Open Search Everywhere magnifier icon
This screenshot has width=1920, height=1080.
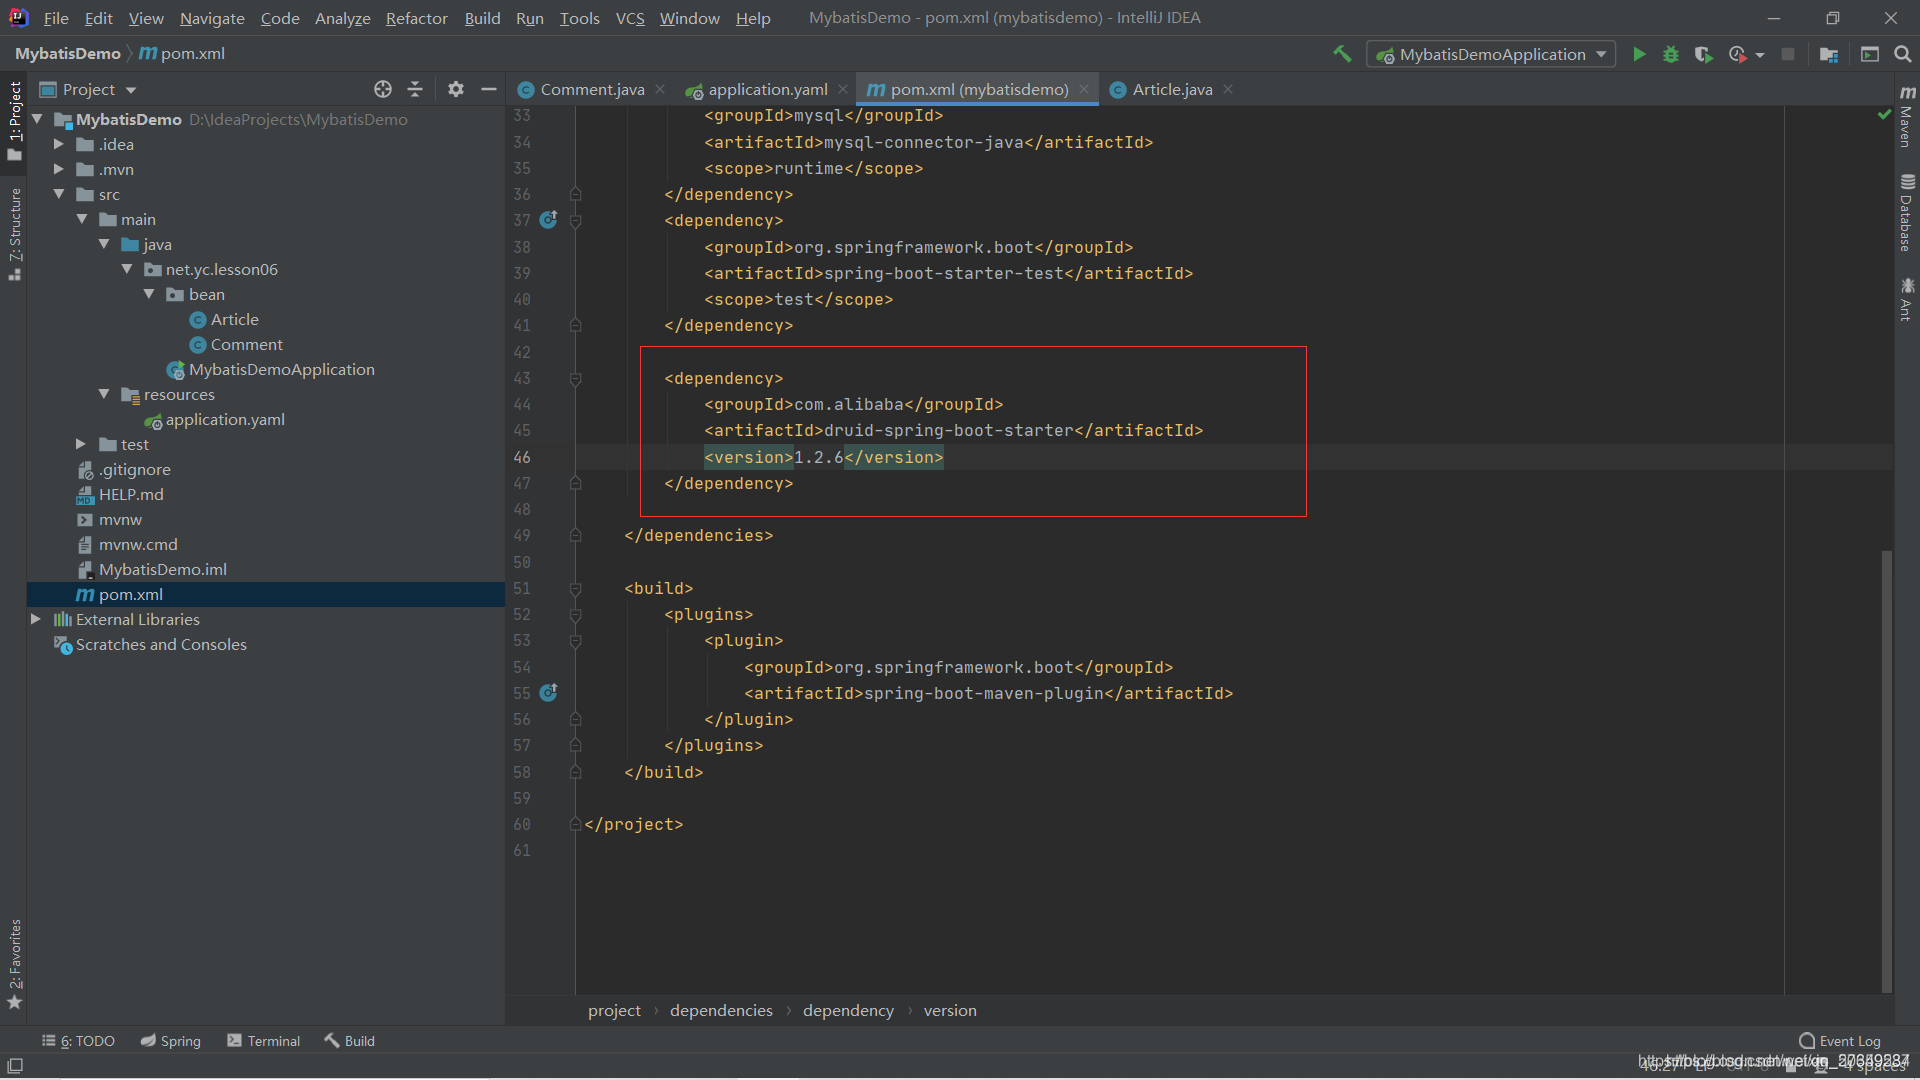[1902, 54]
